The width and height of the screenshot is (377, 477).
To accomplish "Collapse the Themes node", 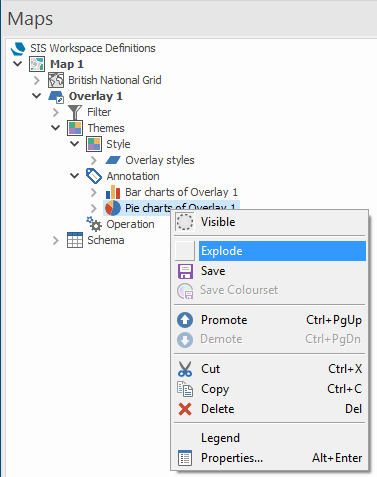I will [55, 128].
